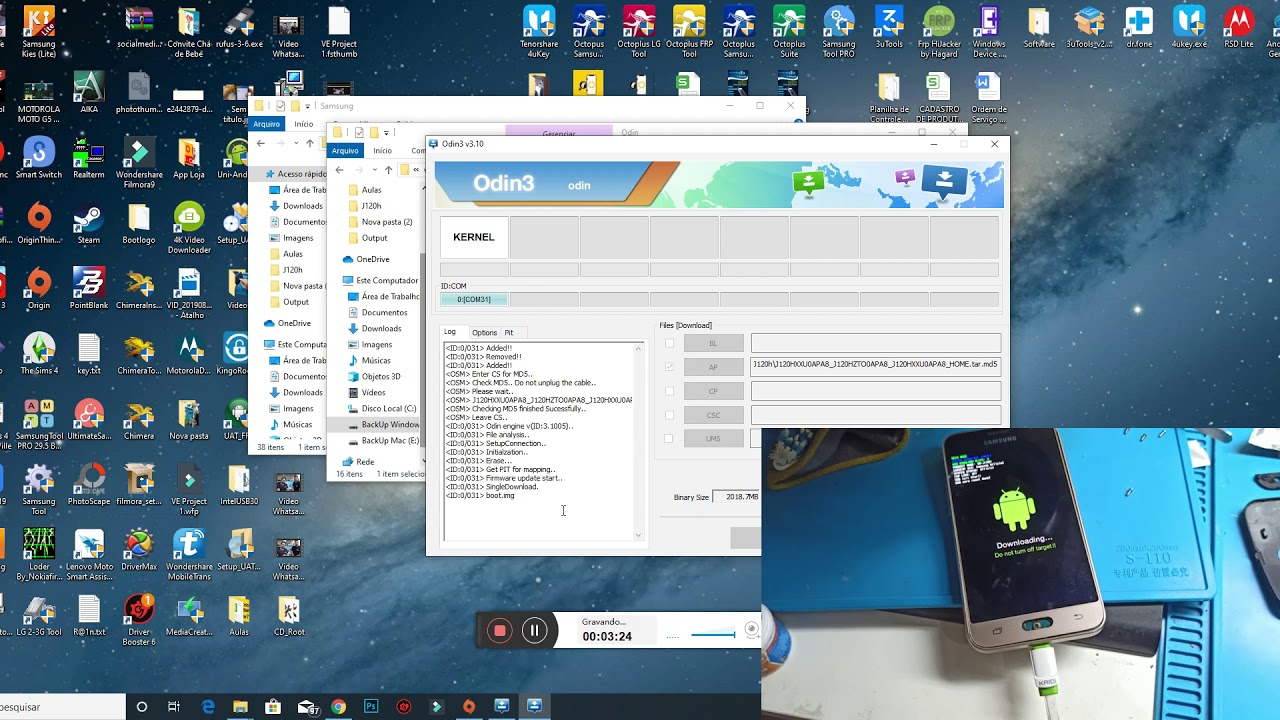Open Google Chrome from the taskbar
Viewport: 1280px width, 720px height.
coord(338,706)
